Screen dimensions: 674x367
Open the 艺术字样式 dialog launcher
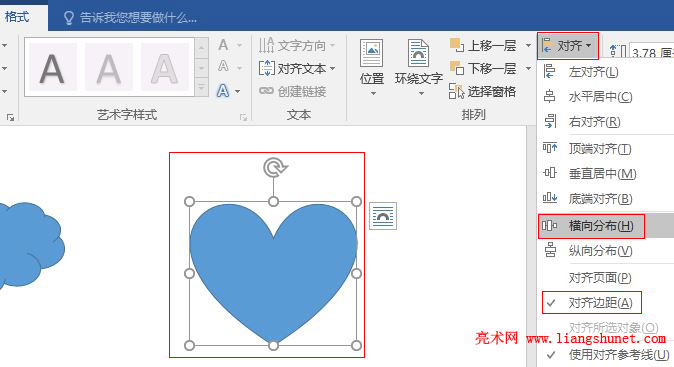243,117
